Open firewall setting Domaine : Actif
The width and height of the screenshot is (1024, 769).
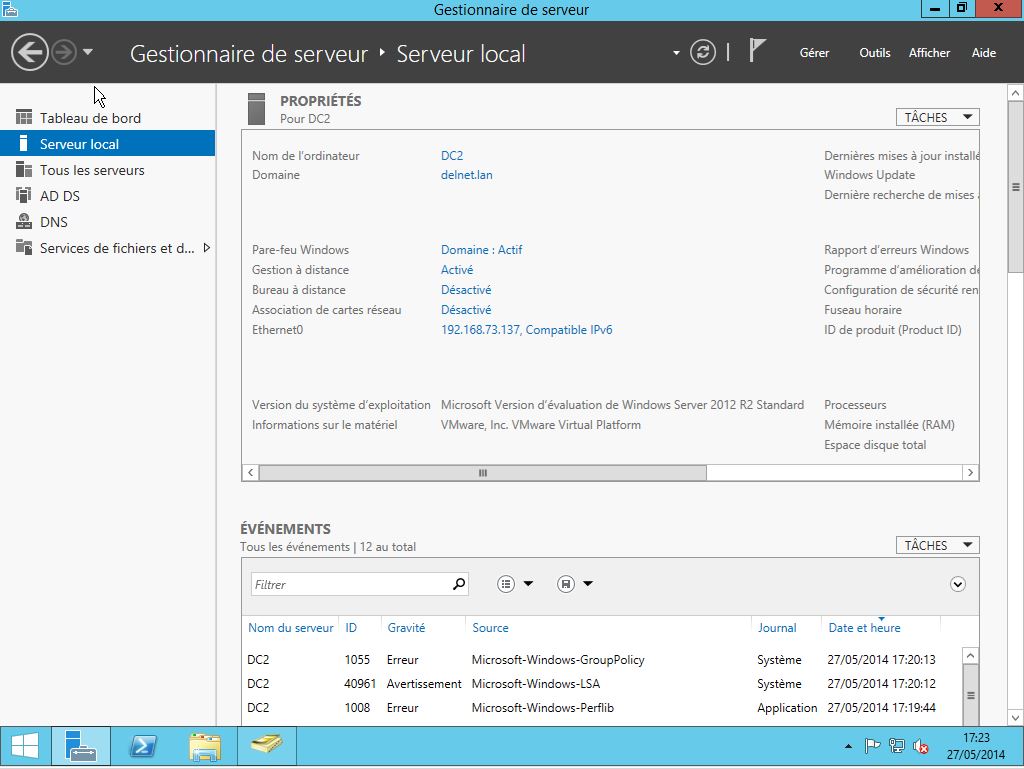click(481, 250)
